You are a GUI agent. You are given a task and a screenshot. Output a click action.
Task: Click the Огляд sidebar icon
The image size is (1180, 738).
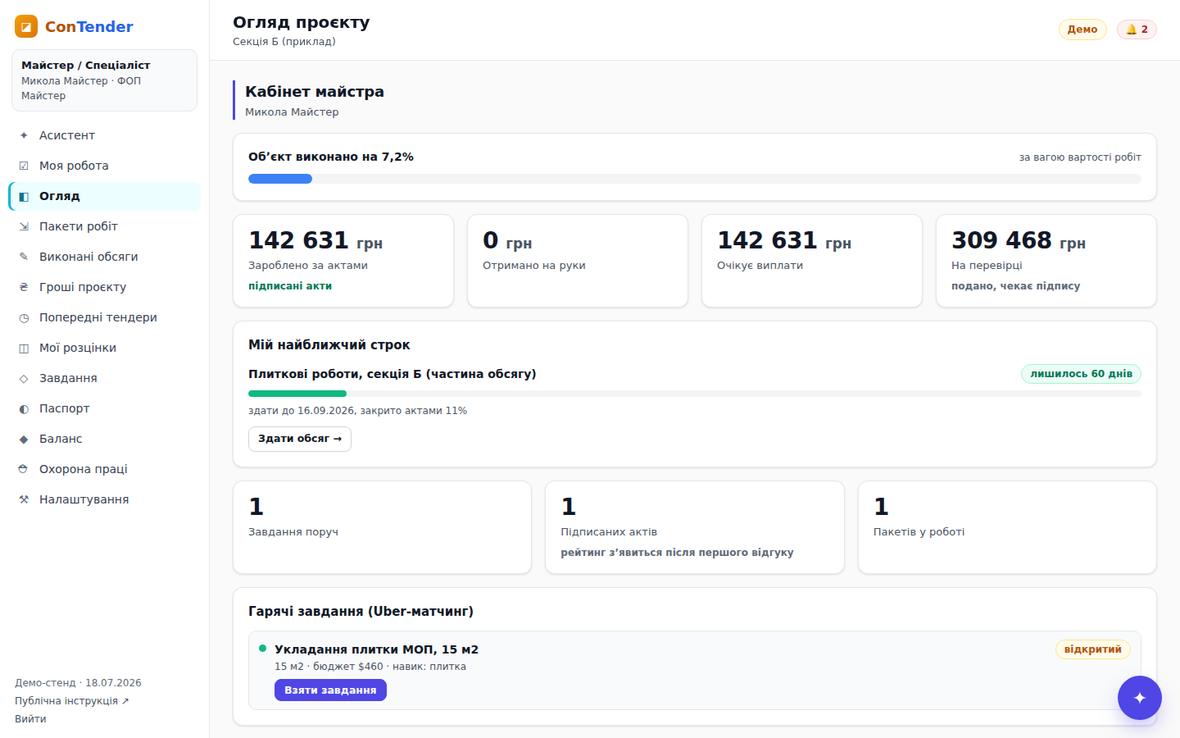[x=24, y=196]
